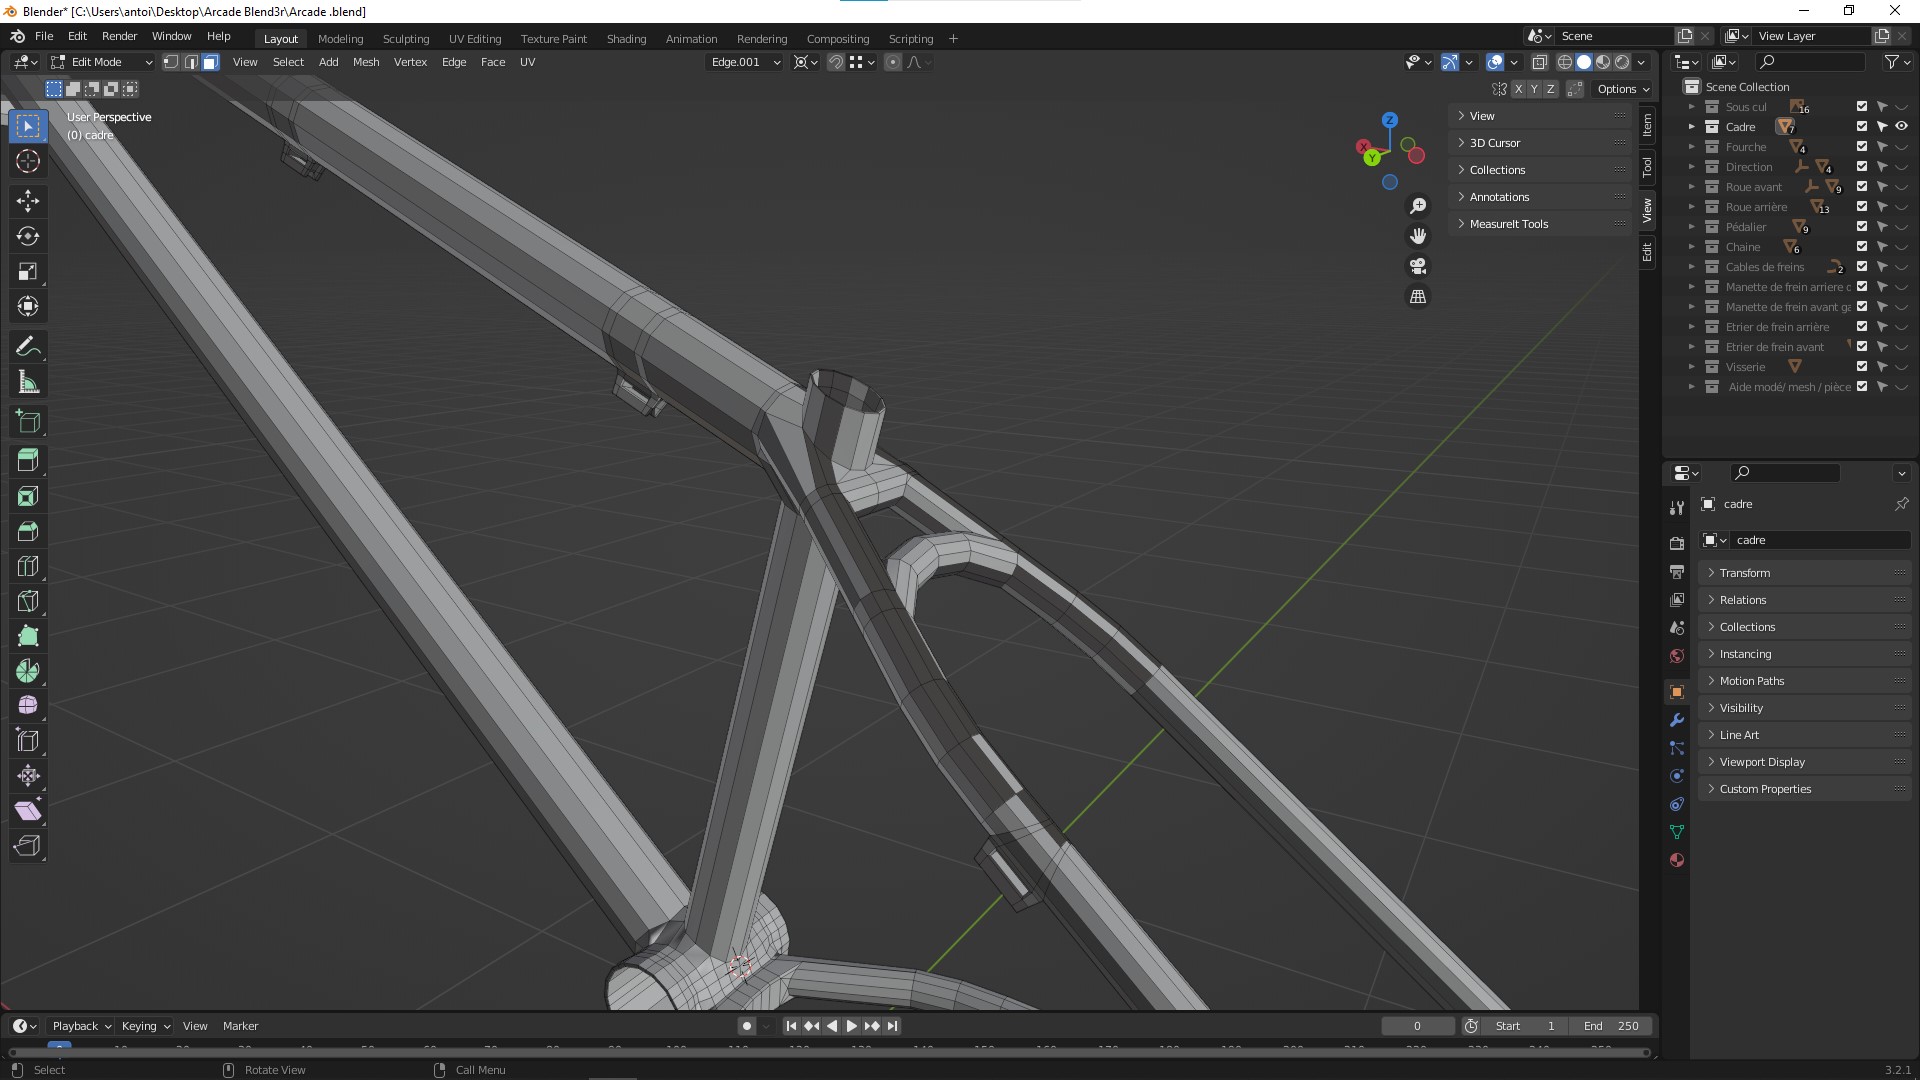Screen dimensions: 1920x1080
Task: Select the Rotate tool
Action: (28, 236)
